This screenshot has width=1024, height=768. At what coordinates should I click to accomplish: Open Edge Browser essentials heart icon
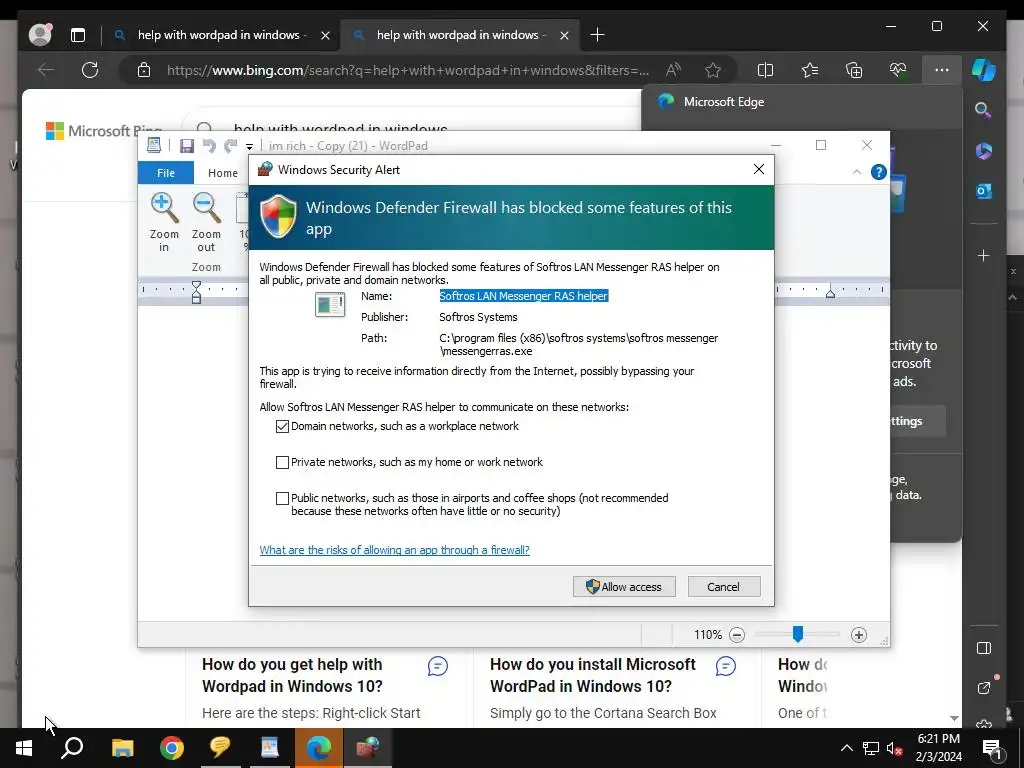[x=898, y=70]
